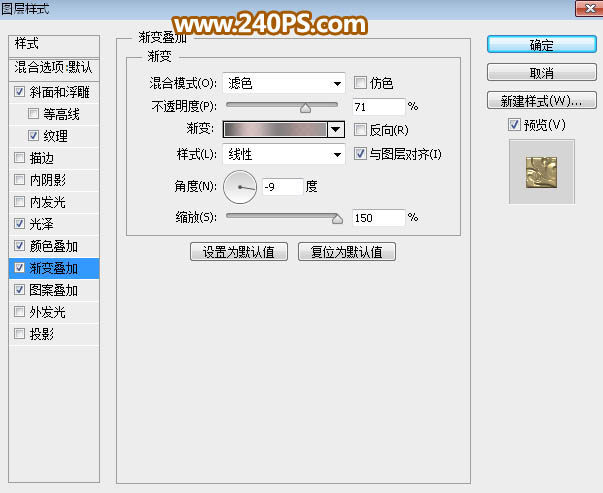Click the 新建样式(W)... button

click(542, 100)
